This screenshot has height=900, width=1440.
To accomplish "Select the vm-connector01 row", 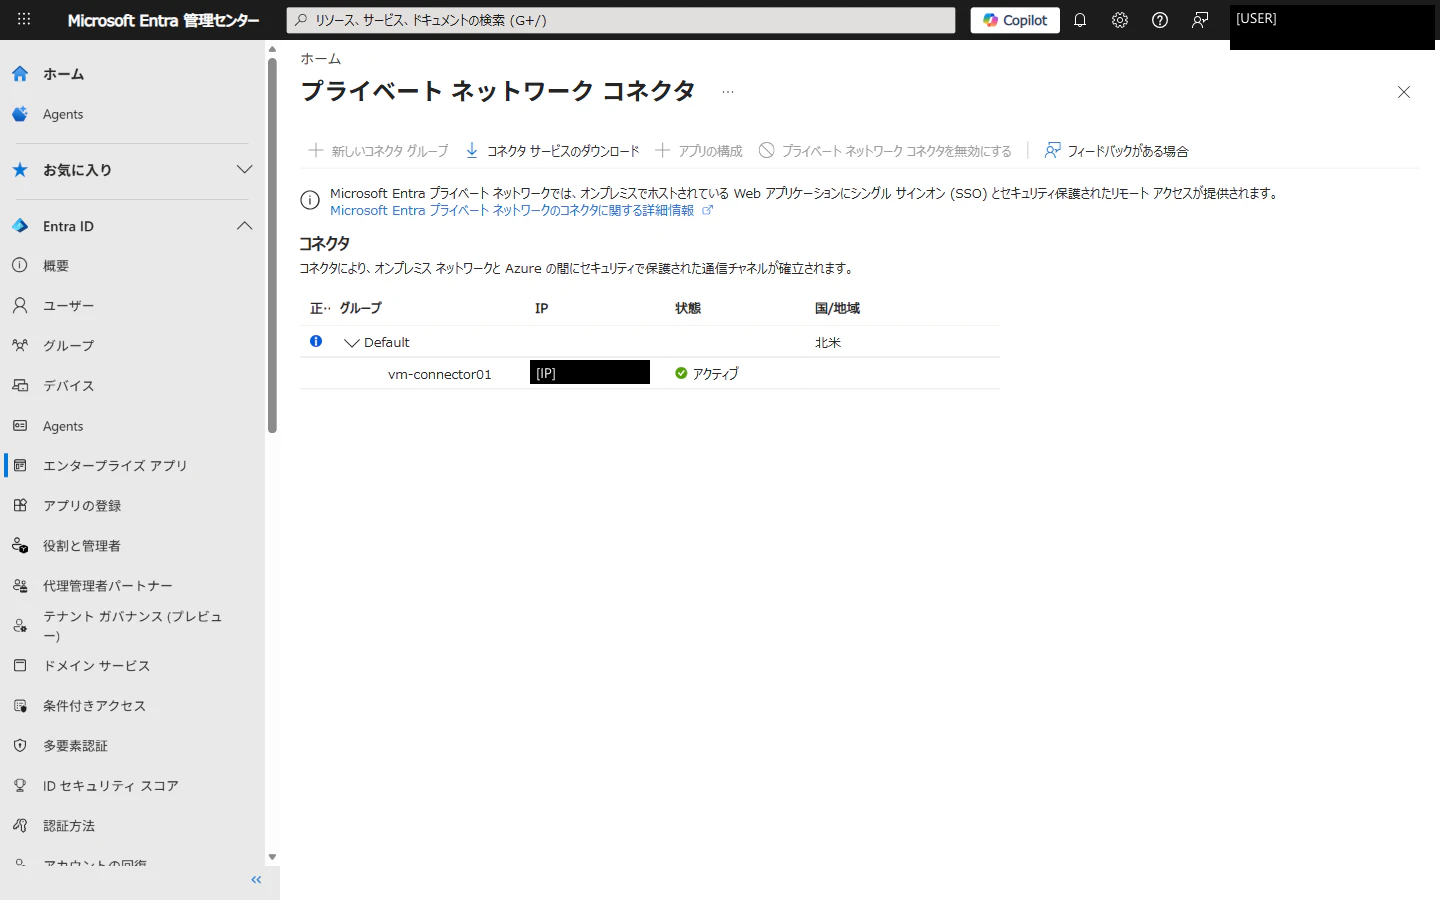I will tap(650, 374).
